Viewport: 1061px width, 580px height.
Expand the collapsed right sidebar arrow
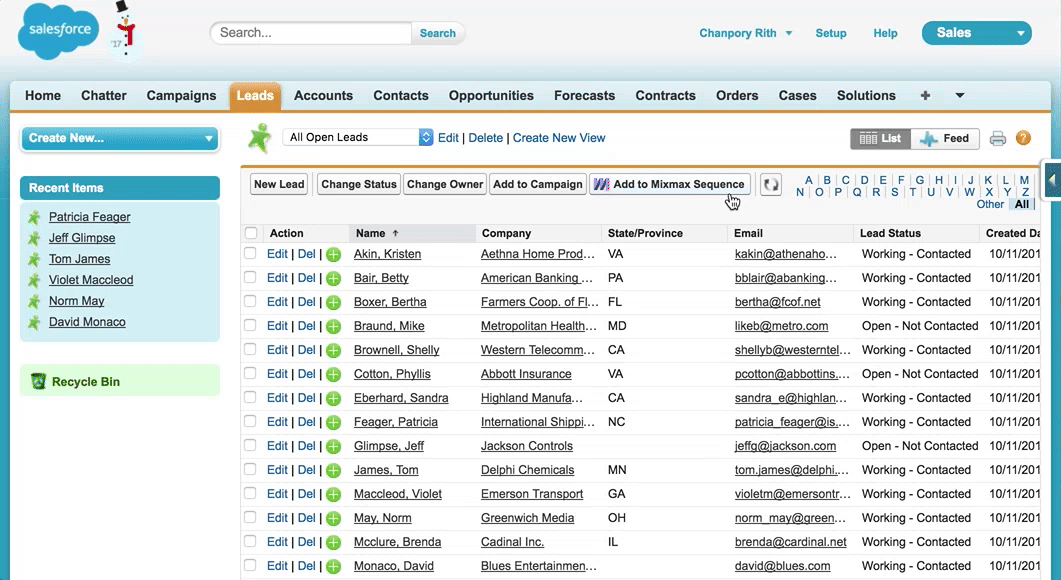1052,179
